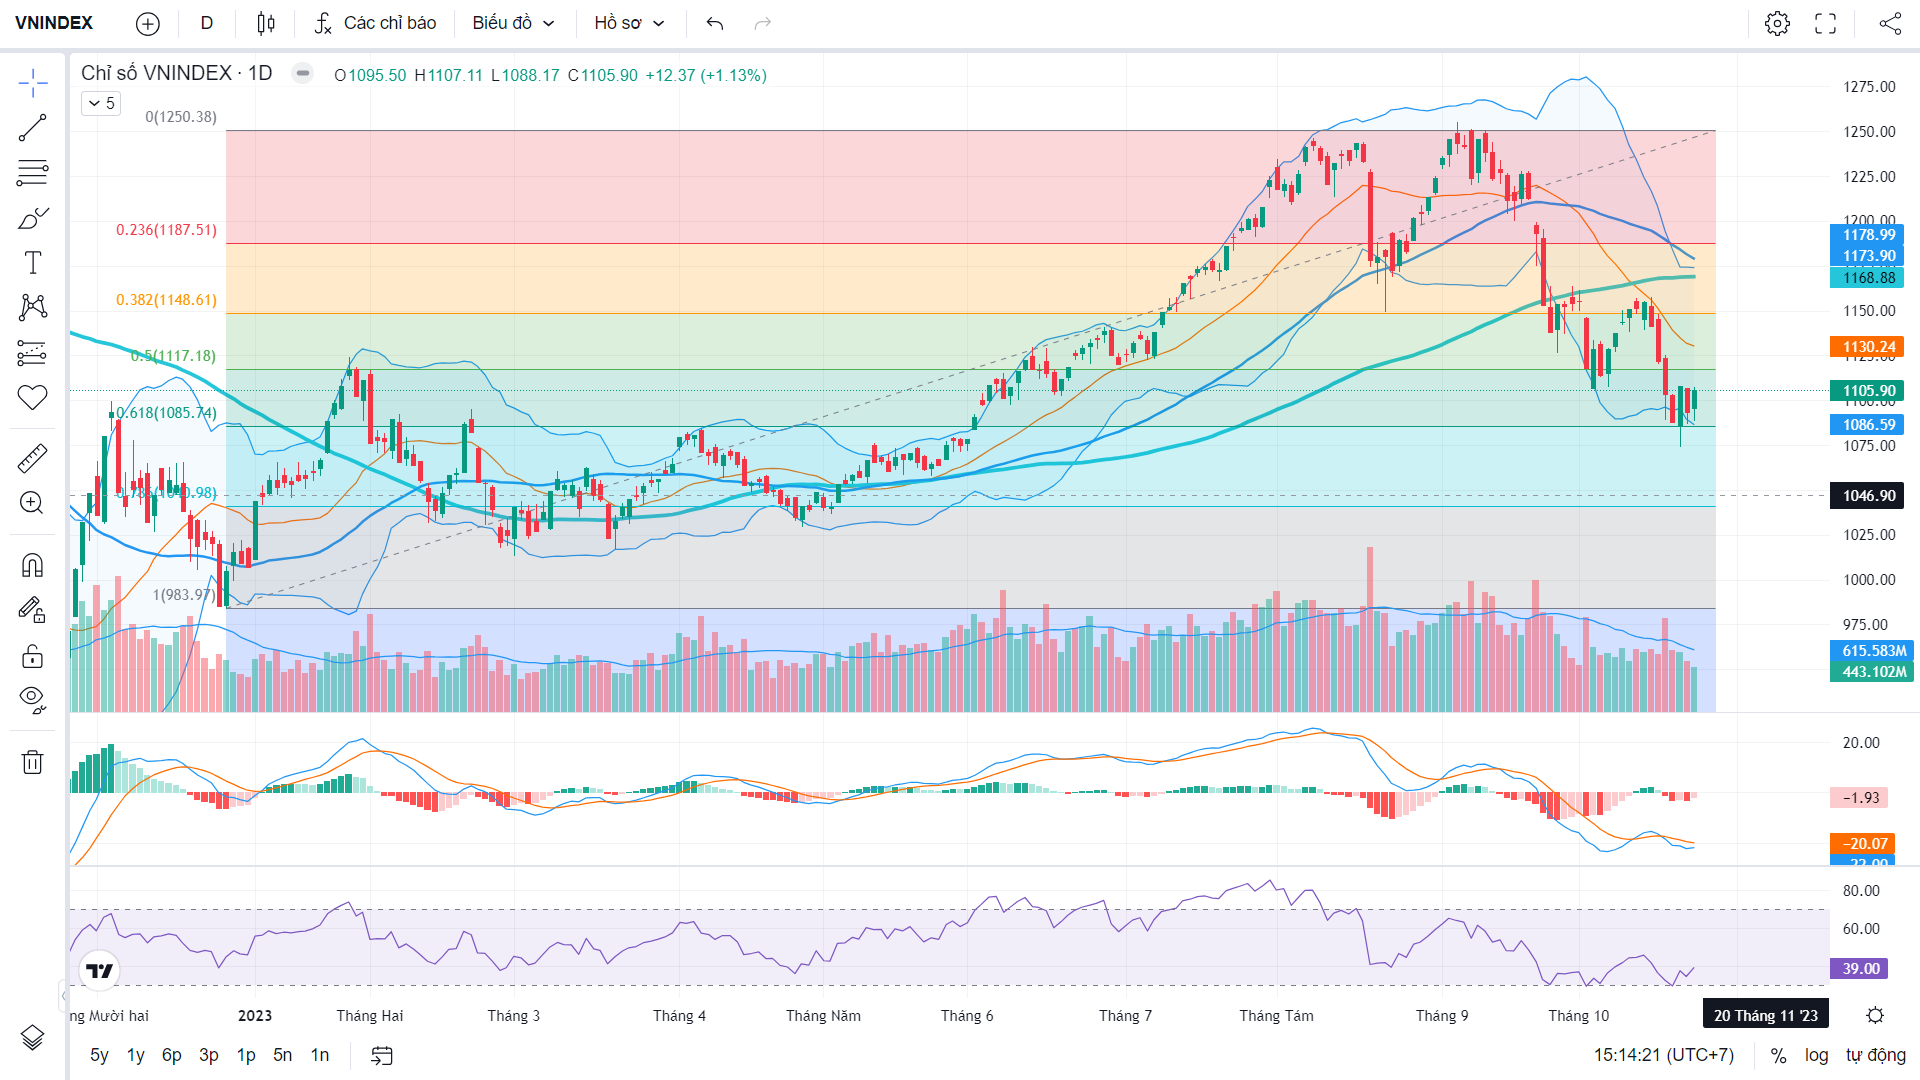Open the Fibonacci retracement tools
The width and height of the screenshot is (1920, 1080).
33,173
